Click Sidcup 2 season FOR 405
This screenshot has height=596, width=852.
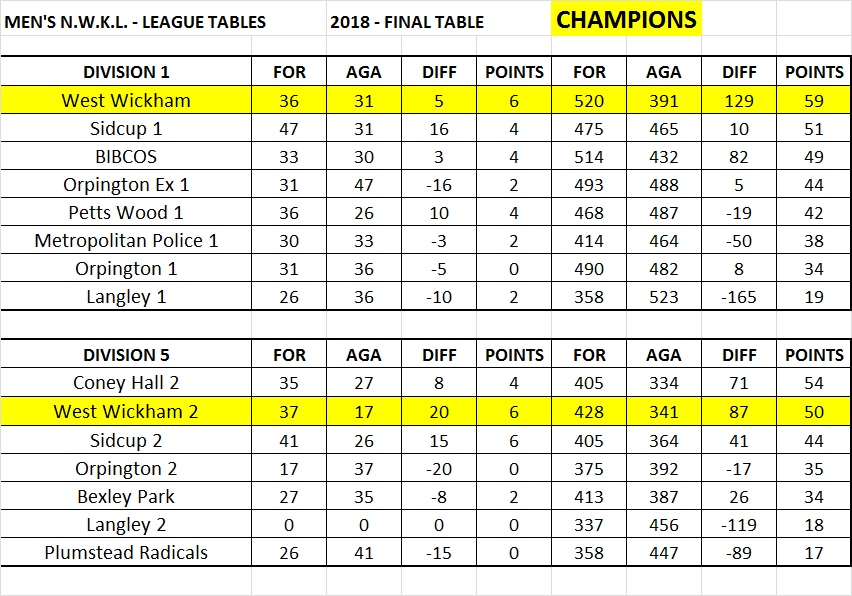tap(589, 441)
